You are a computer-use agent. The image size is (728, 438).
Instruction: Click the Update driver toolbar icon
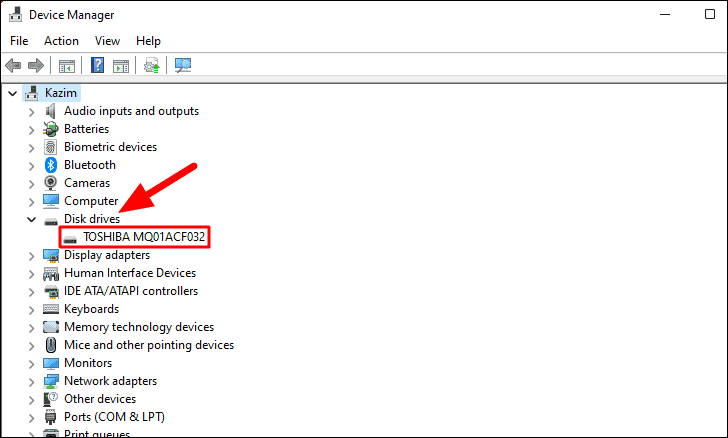click(152, 65)
